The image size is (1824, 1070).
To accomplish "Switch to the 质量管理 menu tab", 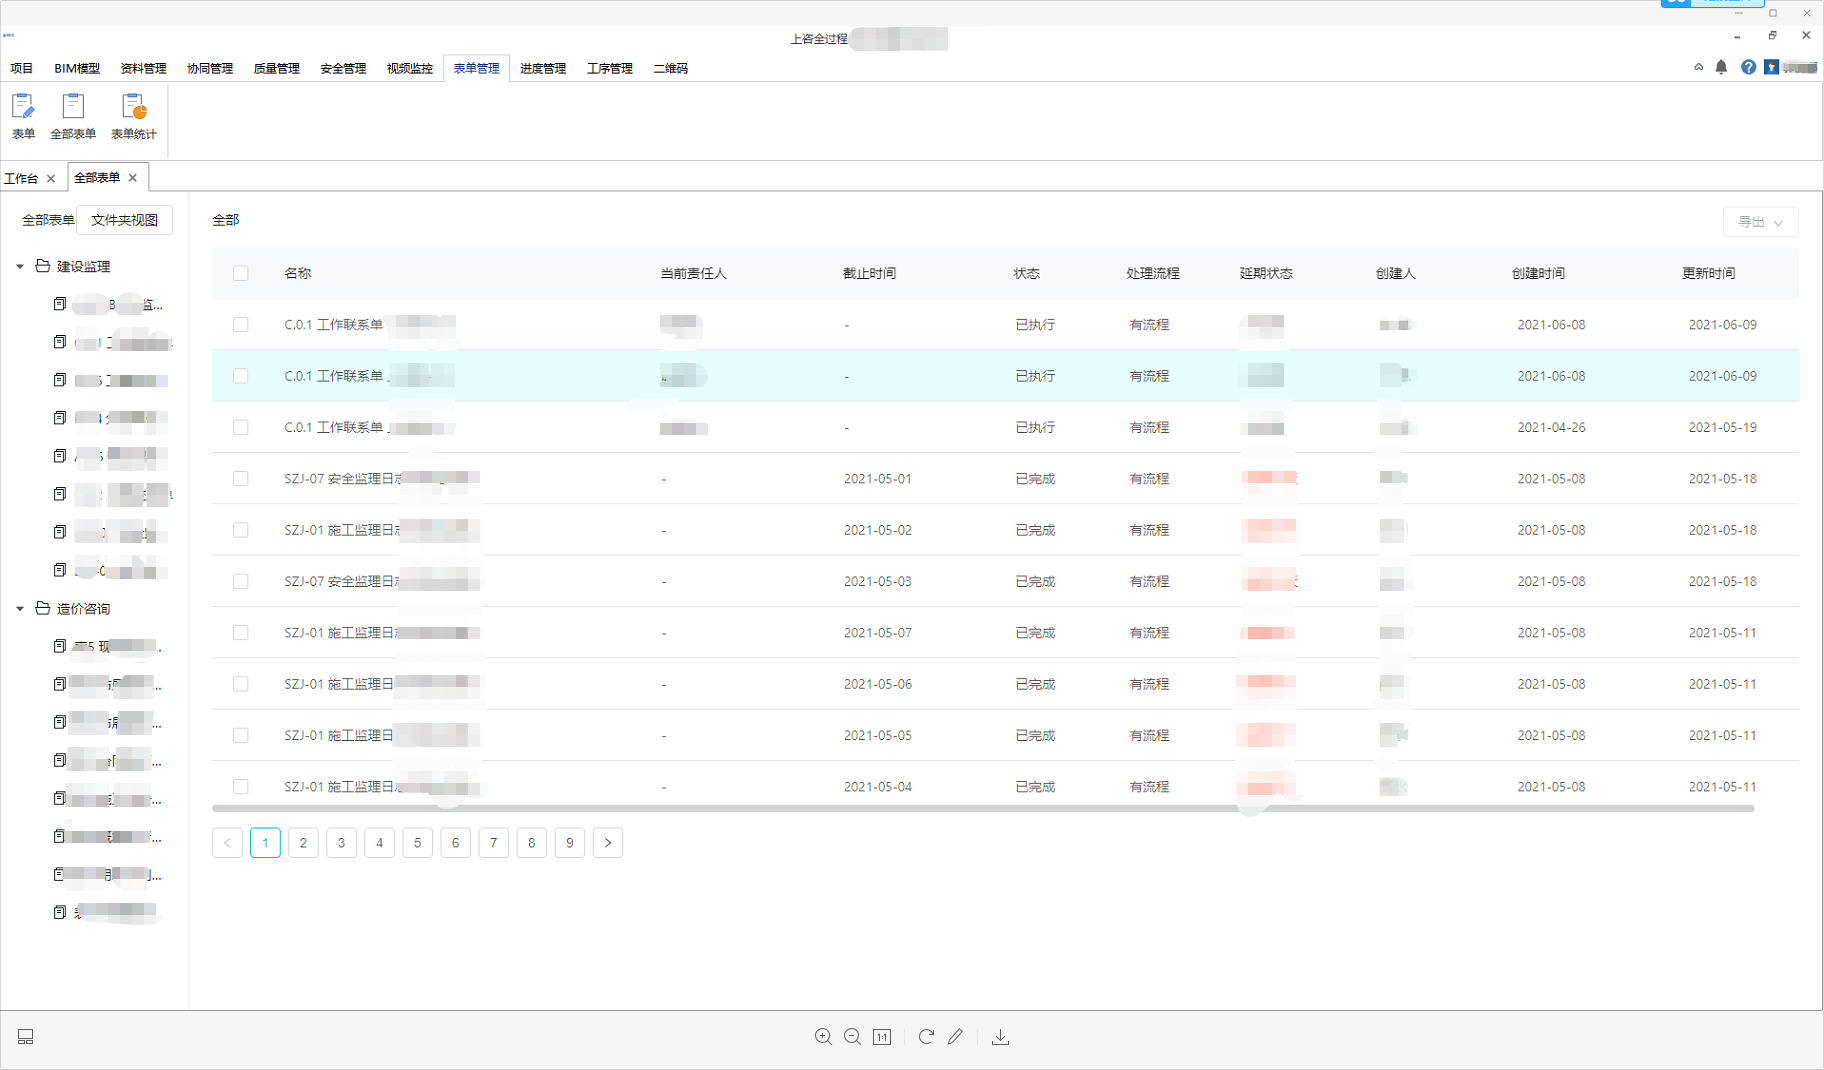I will click(276, 68).
